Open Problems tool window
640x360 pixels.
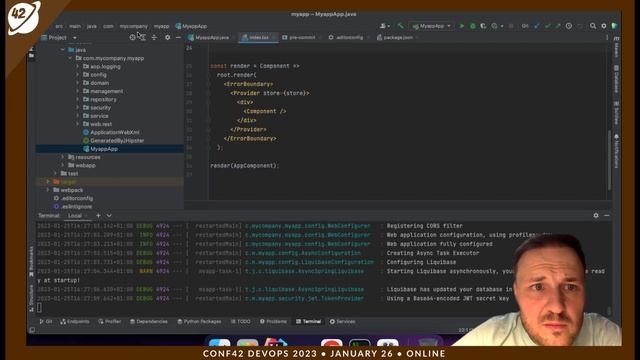coord(273,322)
